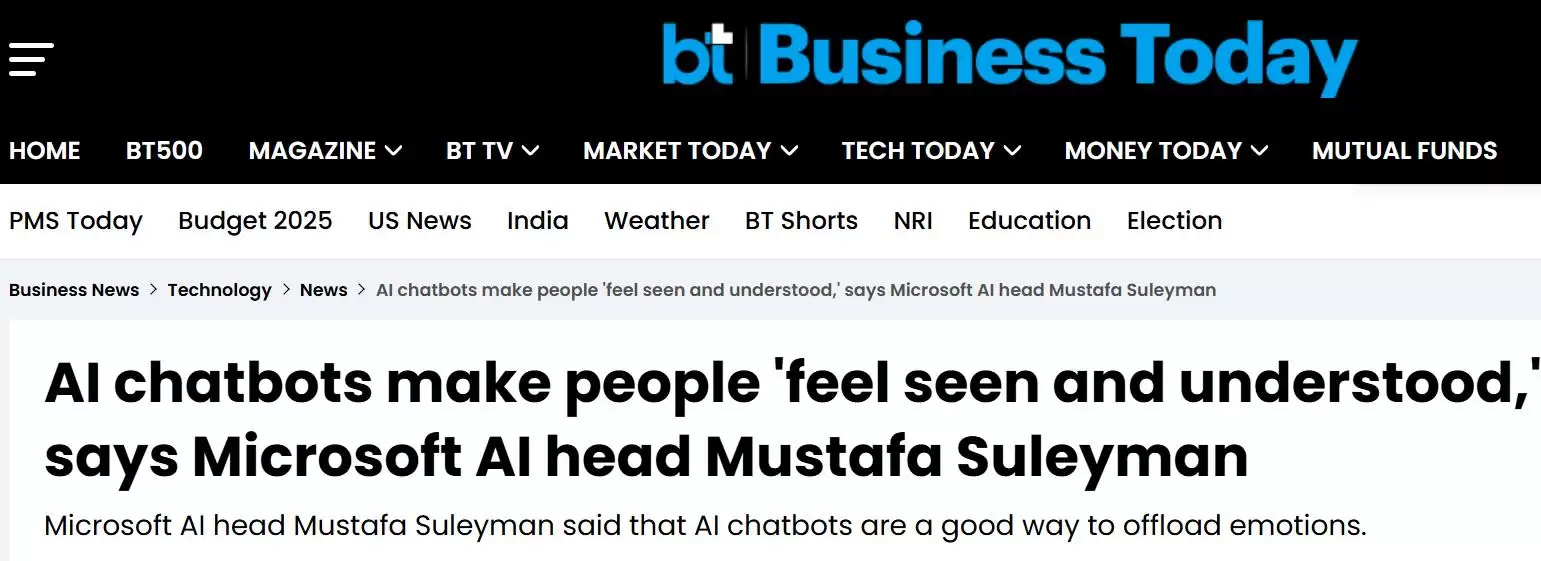Expand the TECH TODAY dropdown

coord(930,151)
